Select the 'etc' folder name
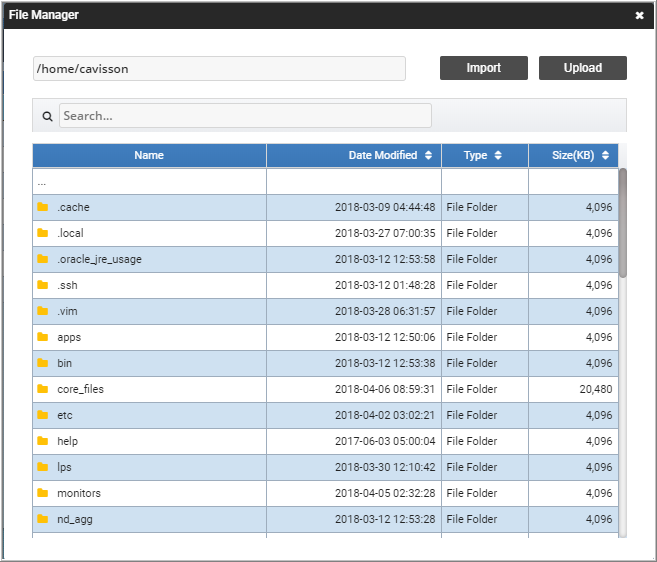The image size is (657, 562). [x=65, y=415]
